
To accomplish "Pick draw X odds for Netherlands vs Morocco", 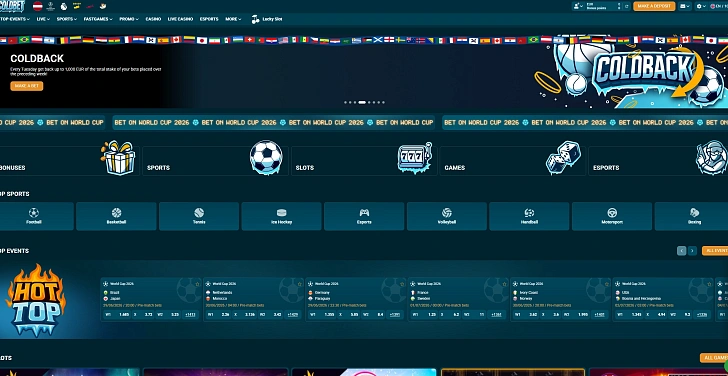I will coord(245,315).
